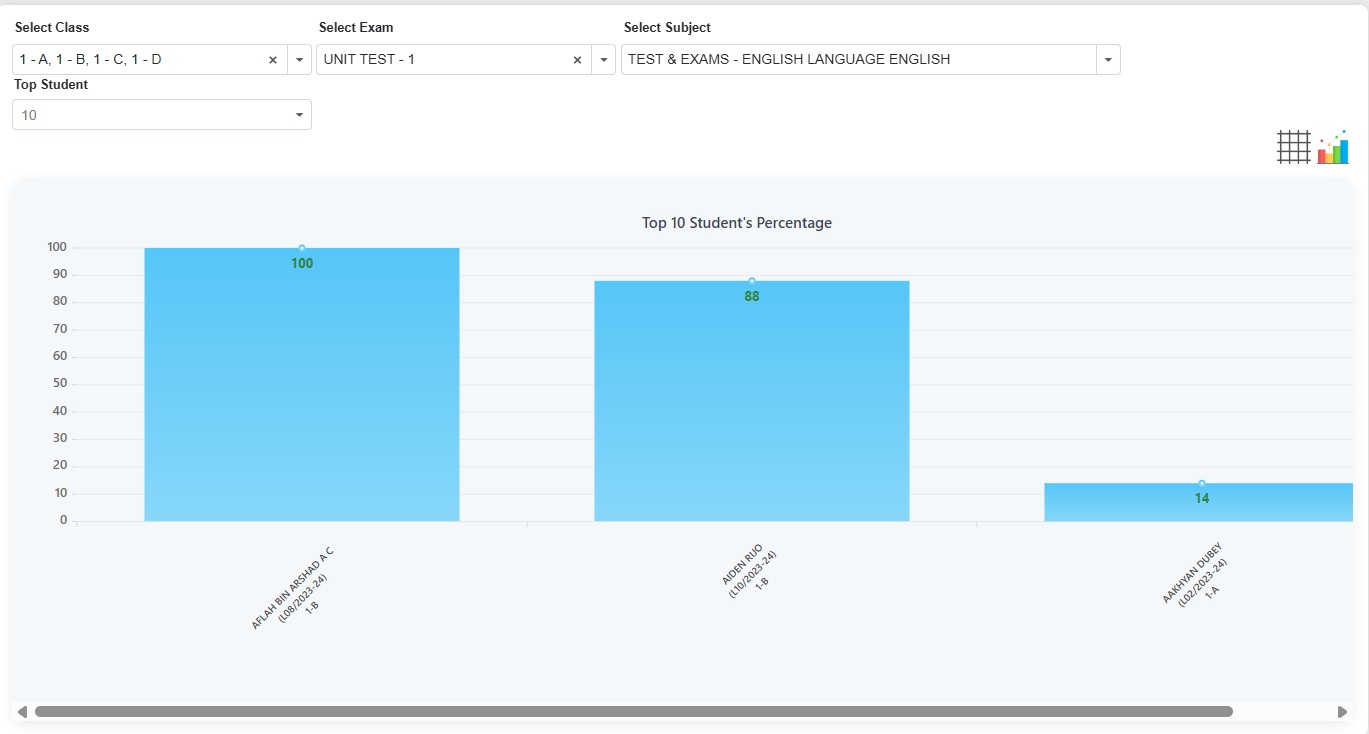Expand the Select Class dropdown arrow
Viewport: 1369px width, 734px height.
pyautogui.click(x=299, y=60)
